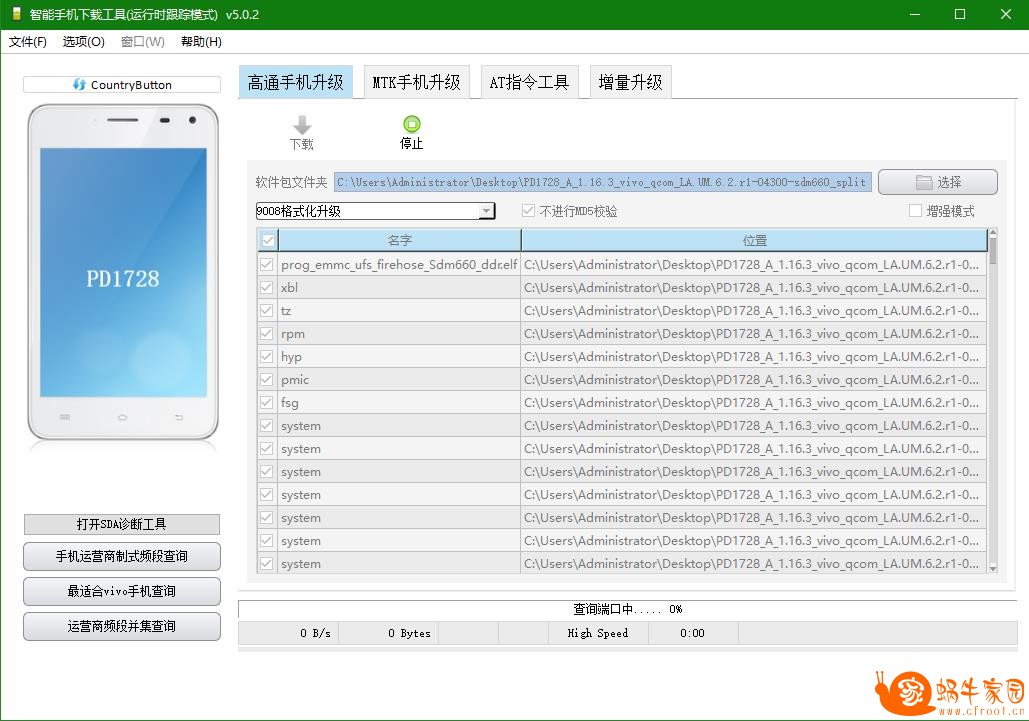Toggle checkbox for xbl row
Screen dimensions: 1029x721
(266, 287)
